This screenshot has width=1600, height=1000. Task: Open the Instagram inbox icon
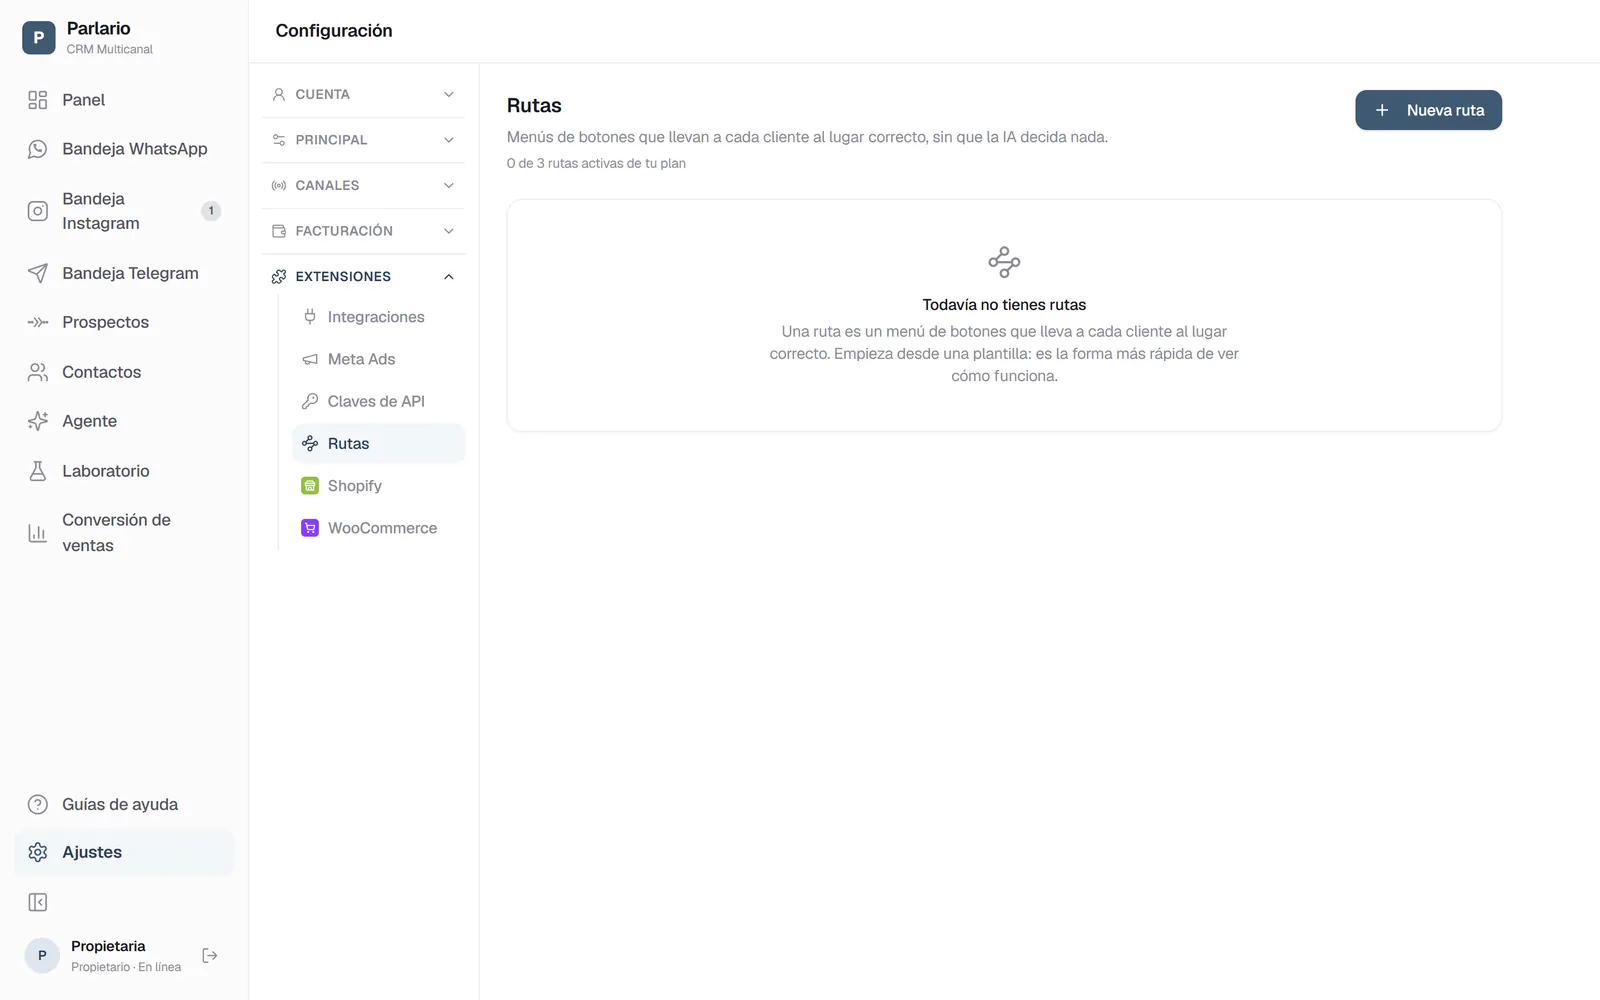point(38,211)
